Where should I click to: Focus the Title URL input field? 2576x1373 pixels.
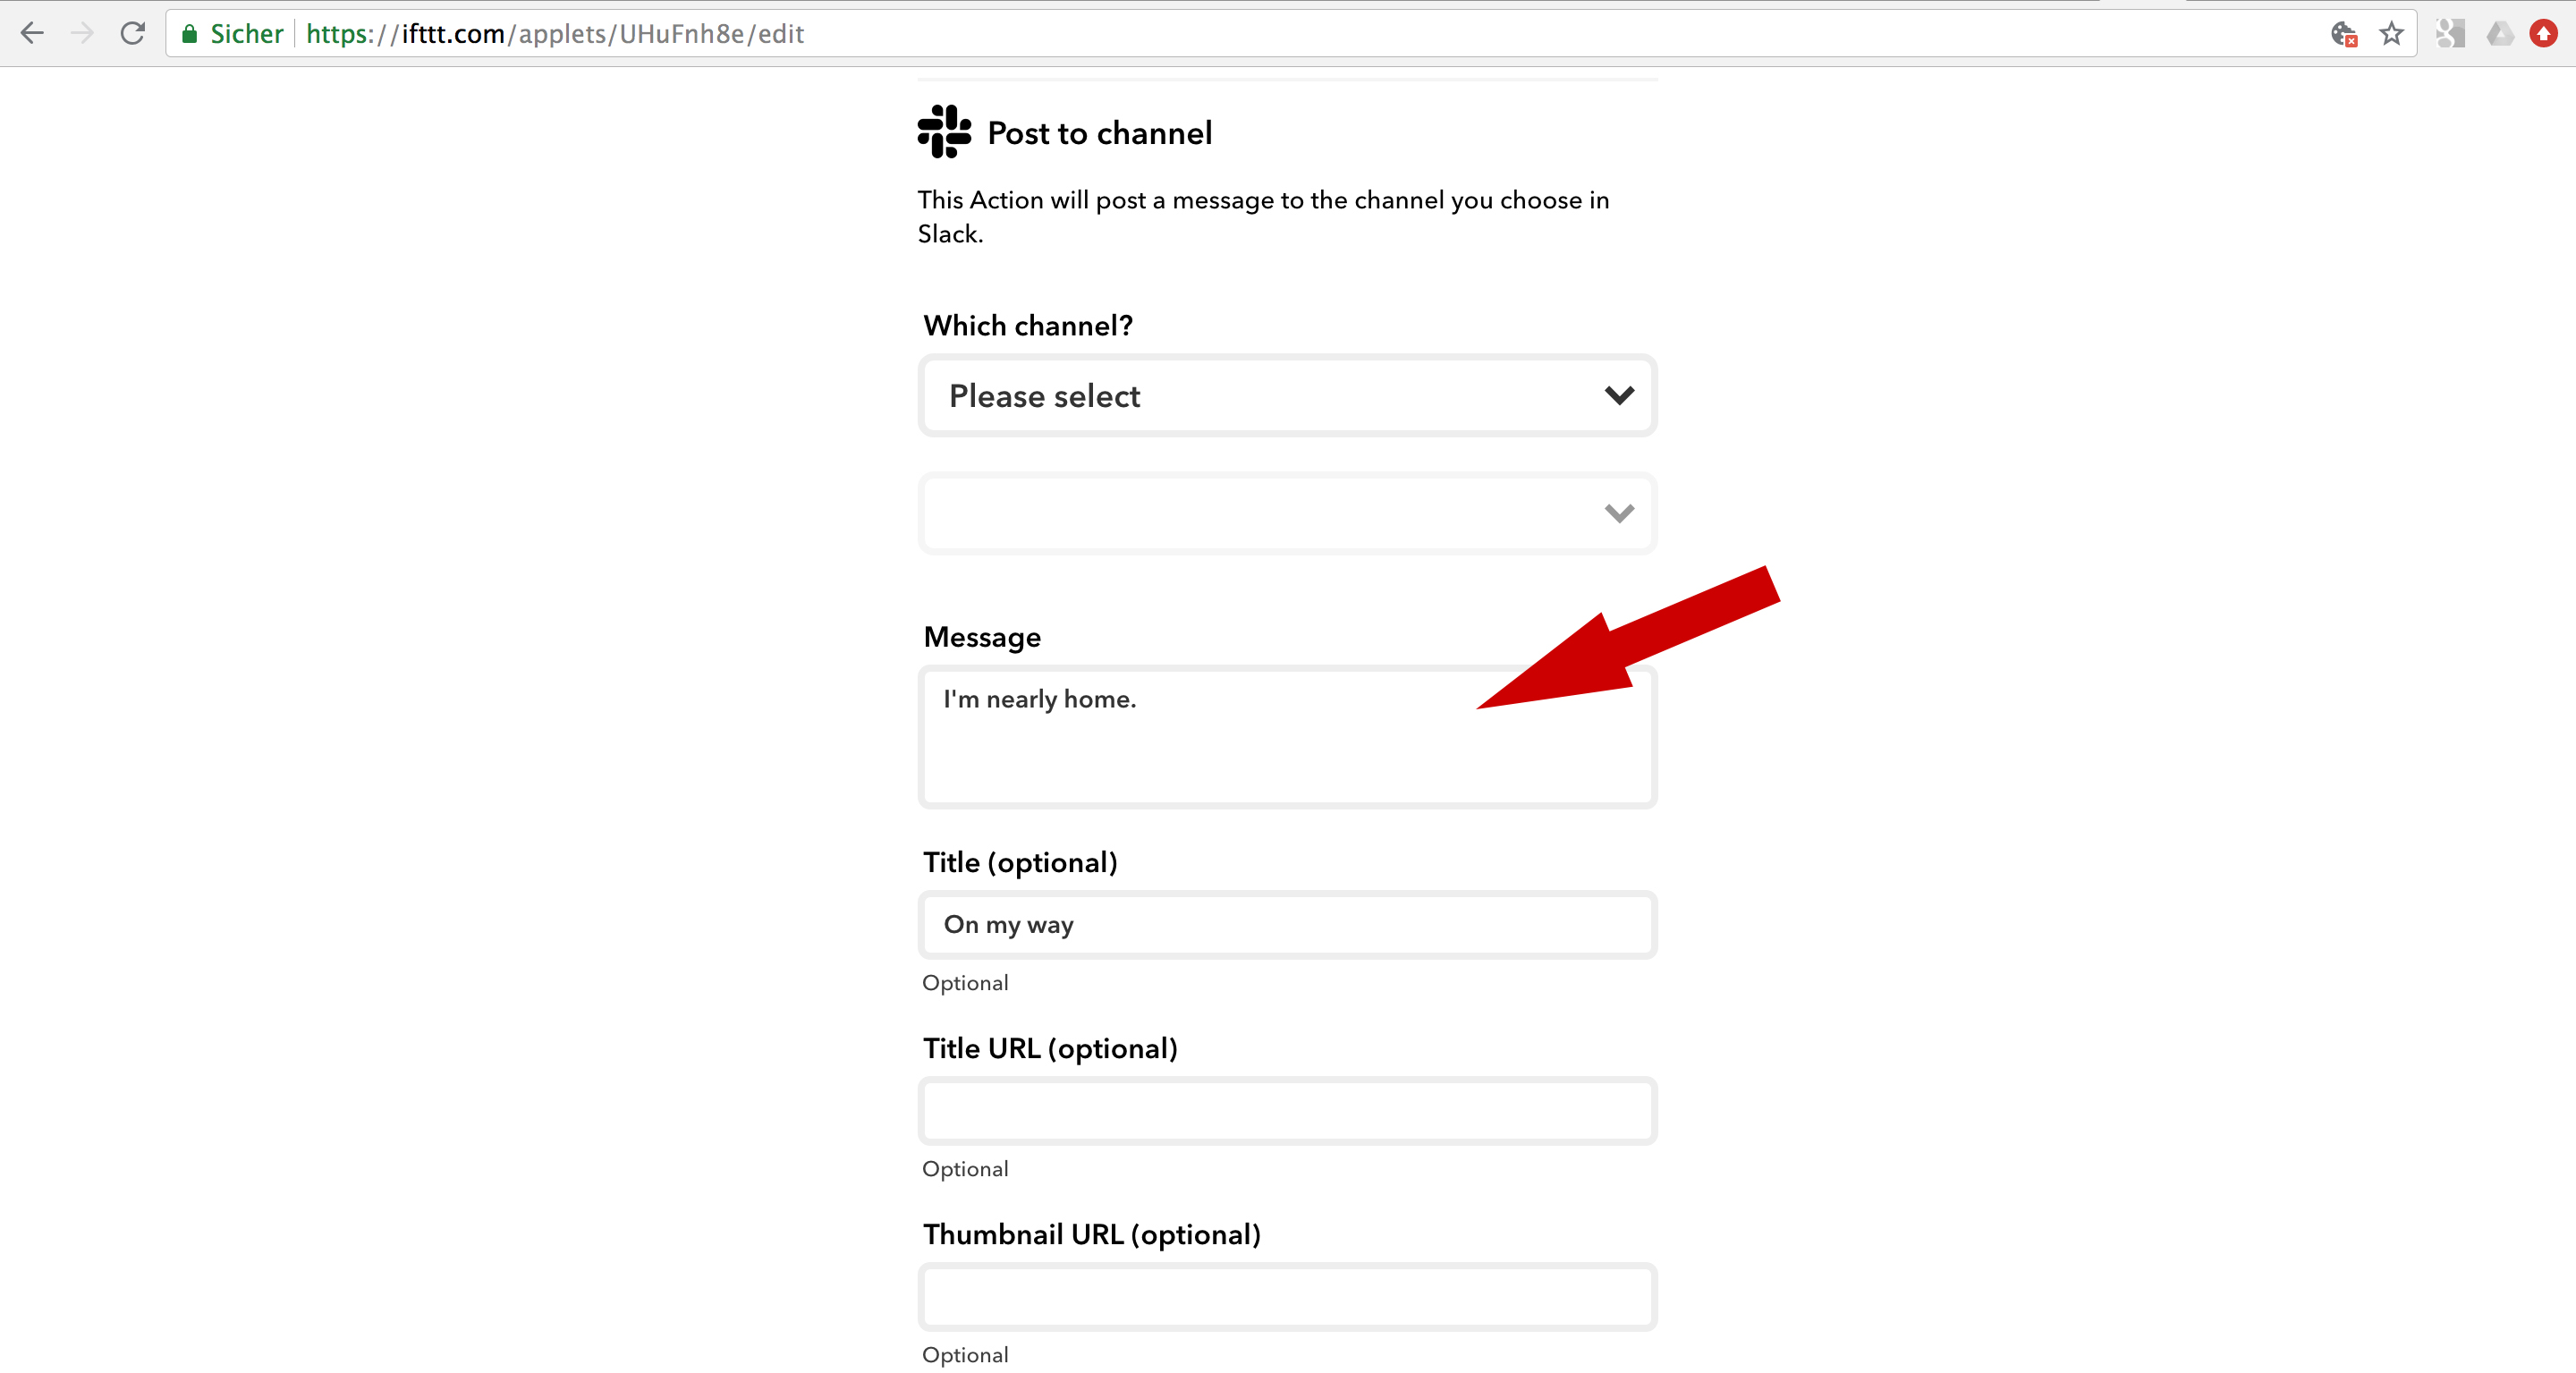tap(1286, 1111)
